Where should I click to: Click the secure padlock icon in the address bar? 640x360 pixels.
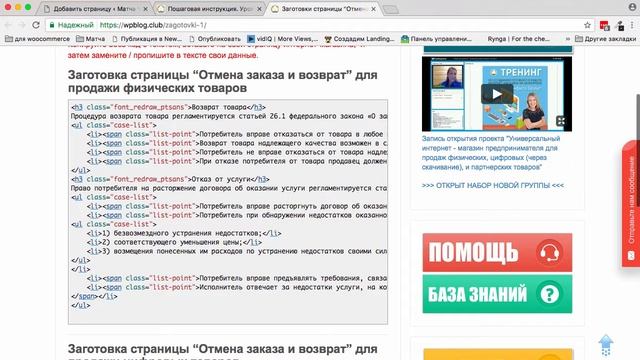[x=52, y=25]
